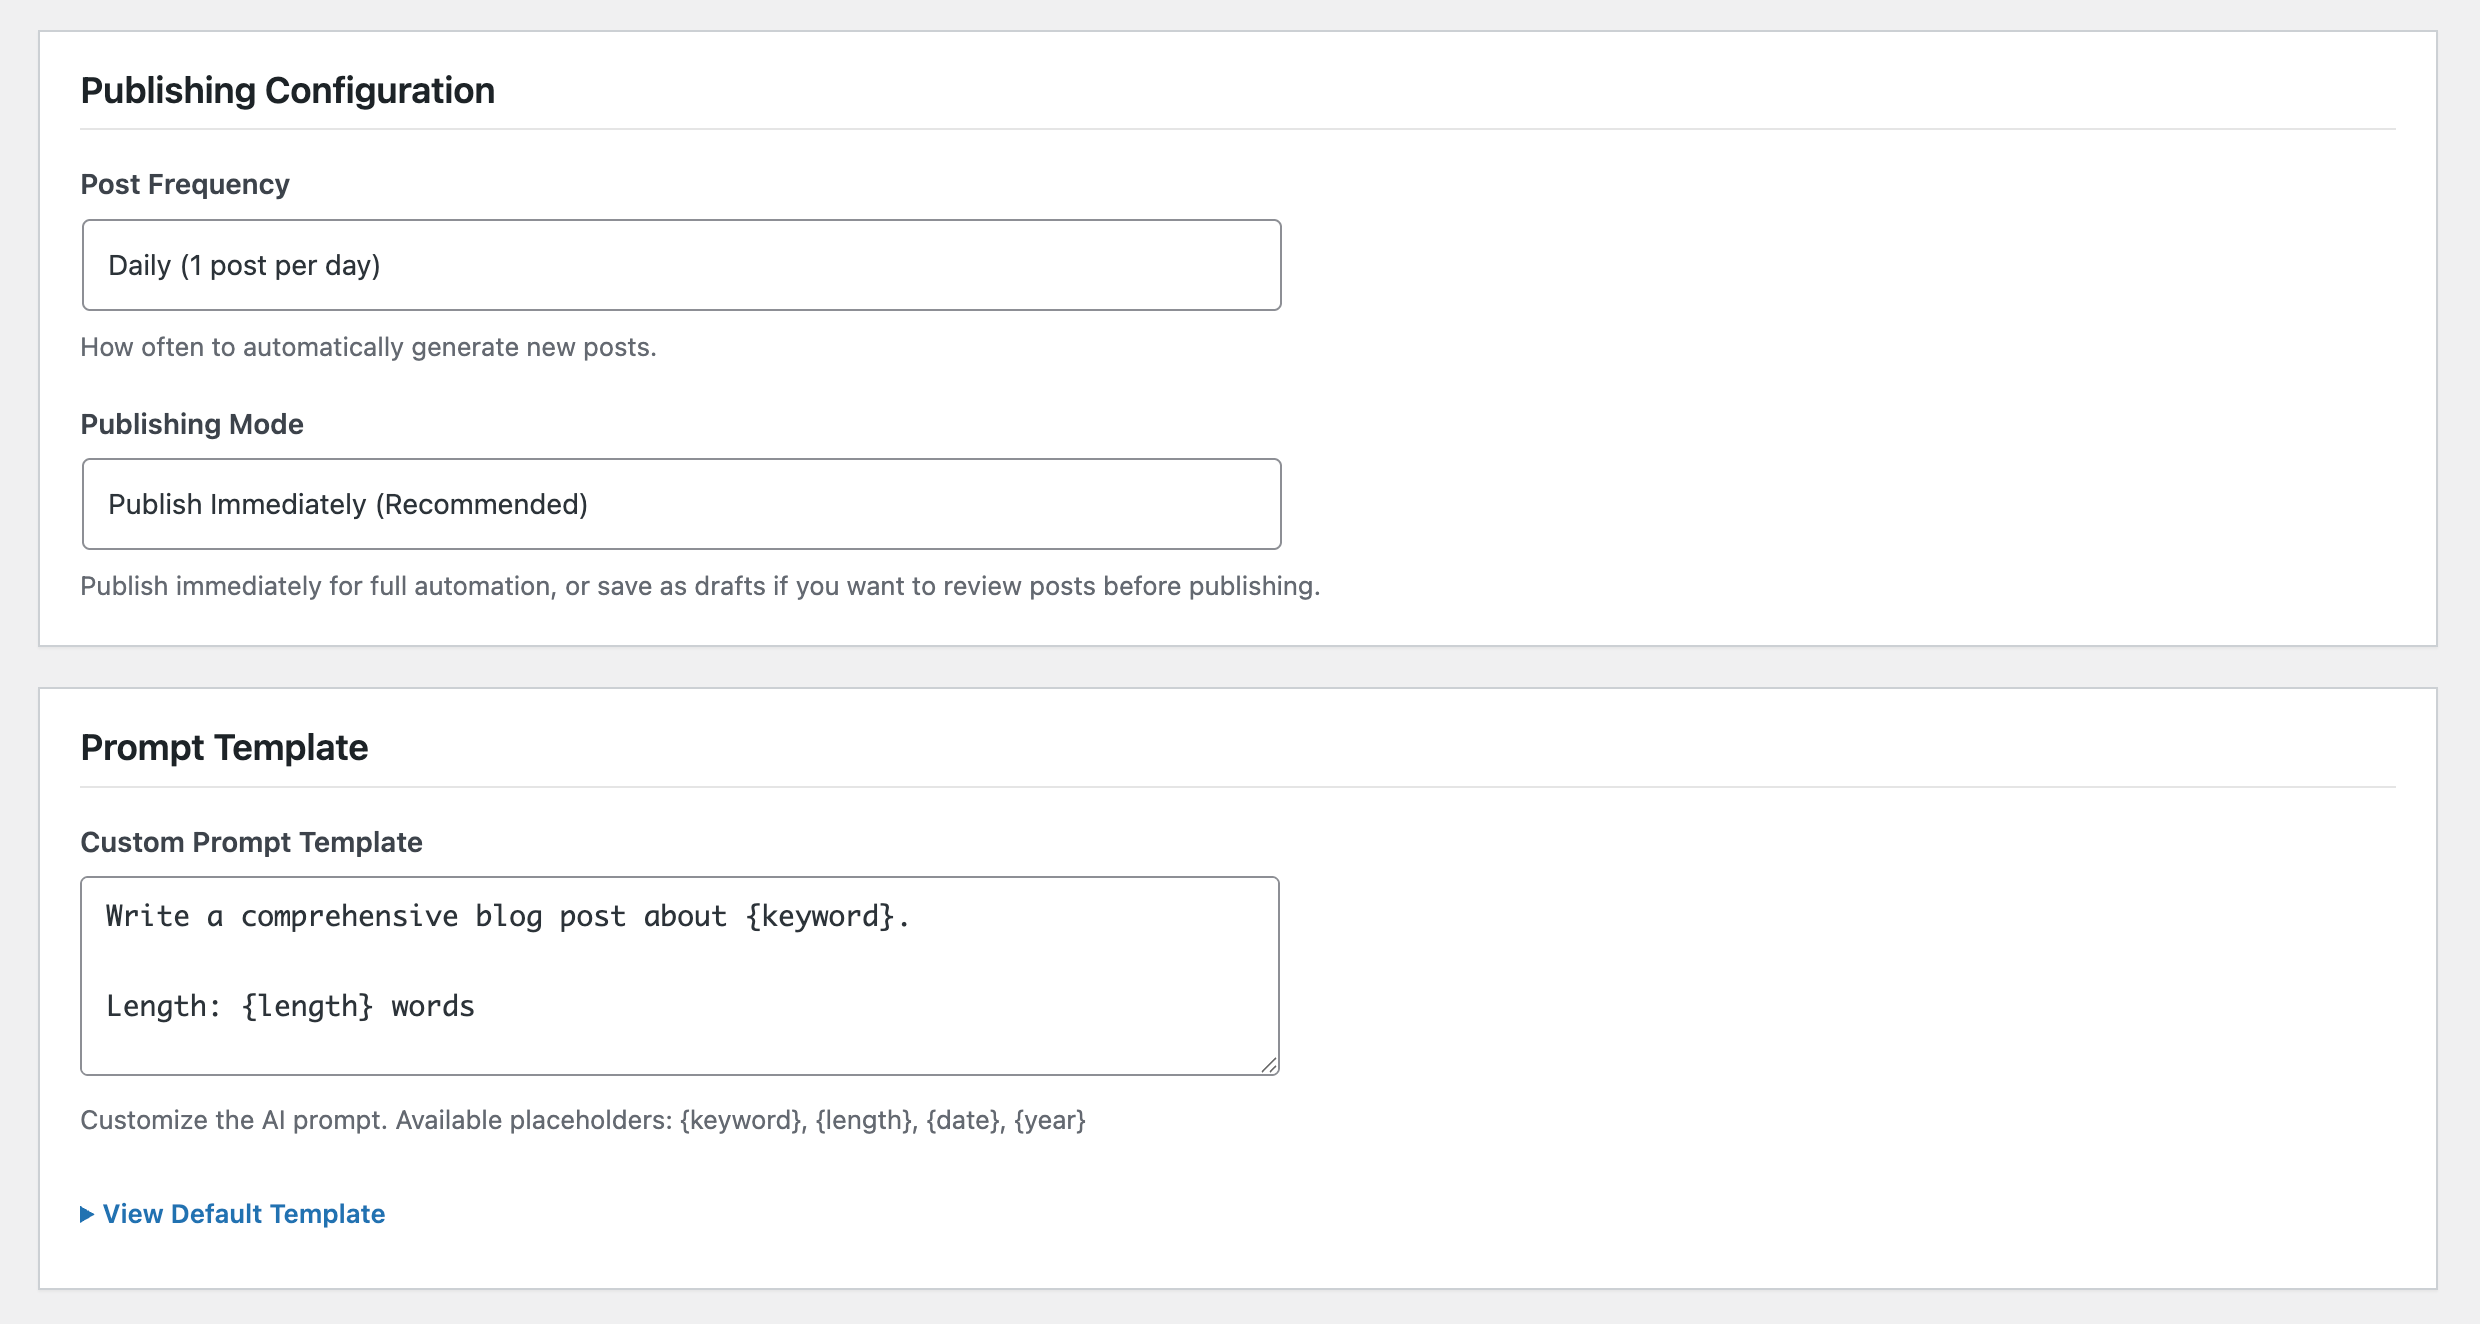Click the 'How often to automatically generate' hint
The height and width of the screenshot is (1324, 2480).
pyautogui.click(x=368, y=347)
